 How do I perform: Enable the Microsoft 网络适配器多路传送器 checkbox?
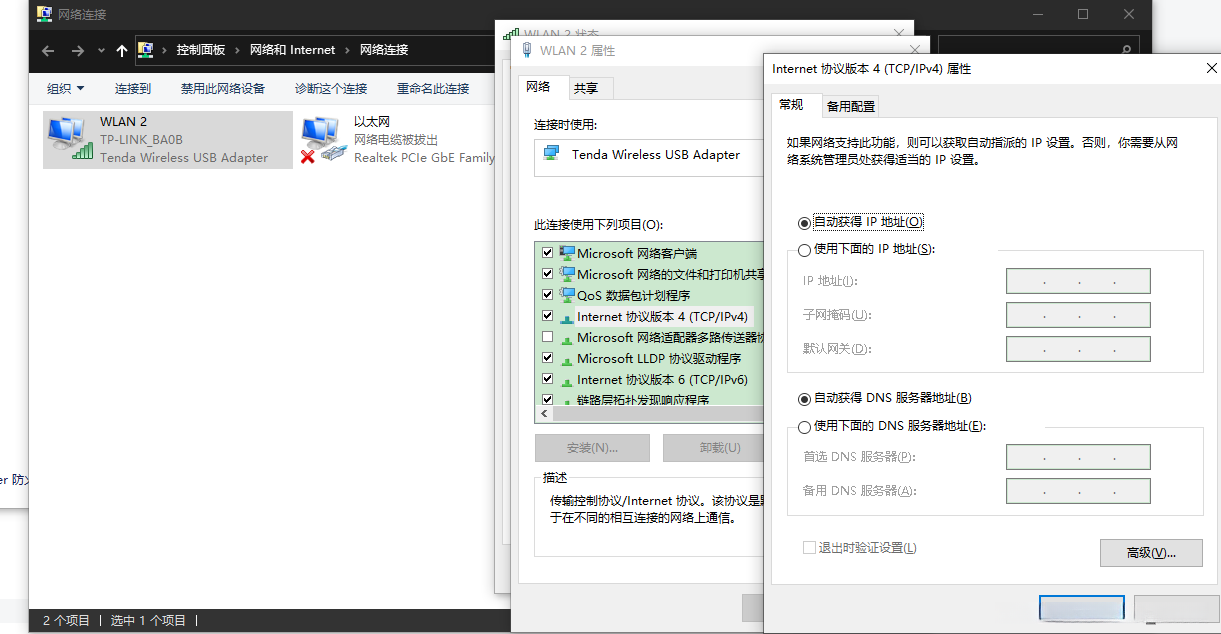pyautogui.click(x=547, y=337)
